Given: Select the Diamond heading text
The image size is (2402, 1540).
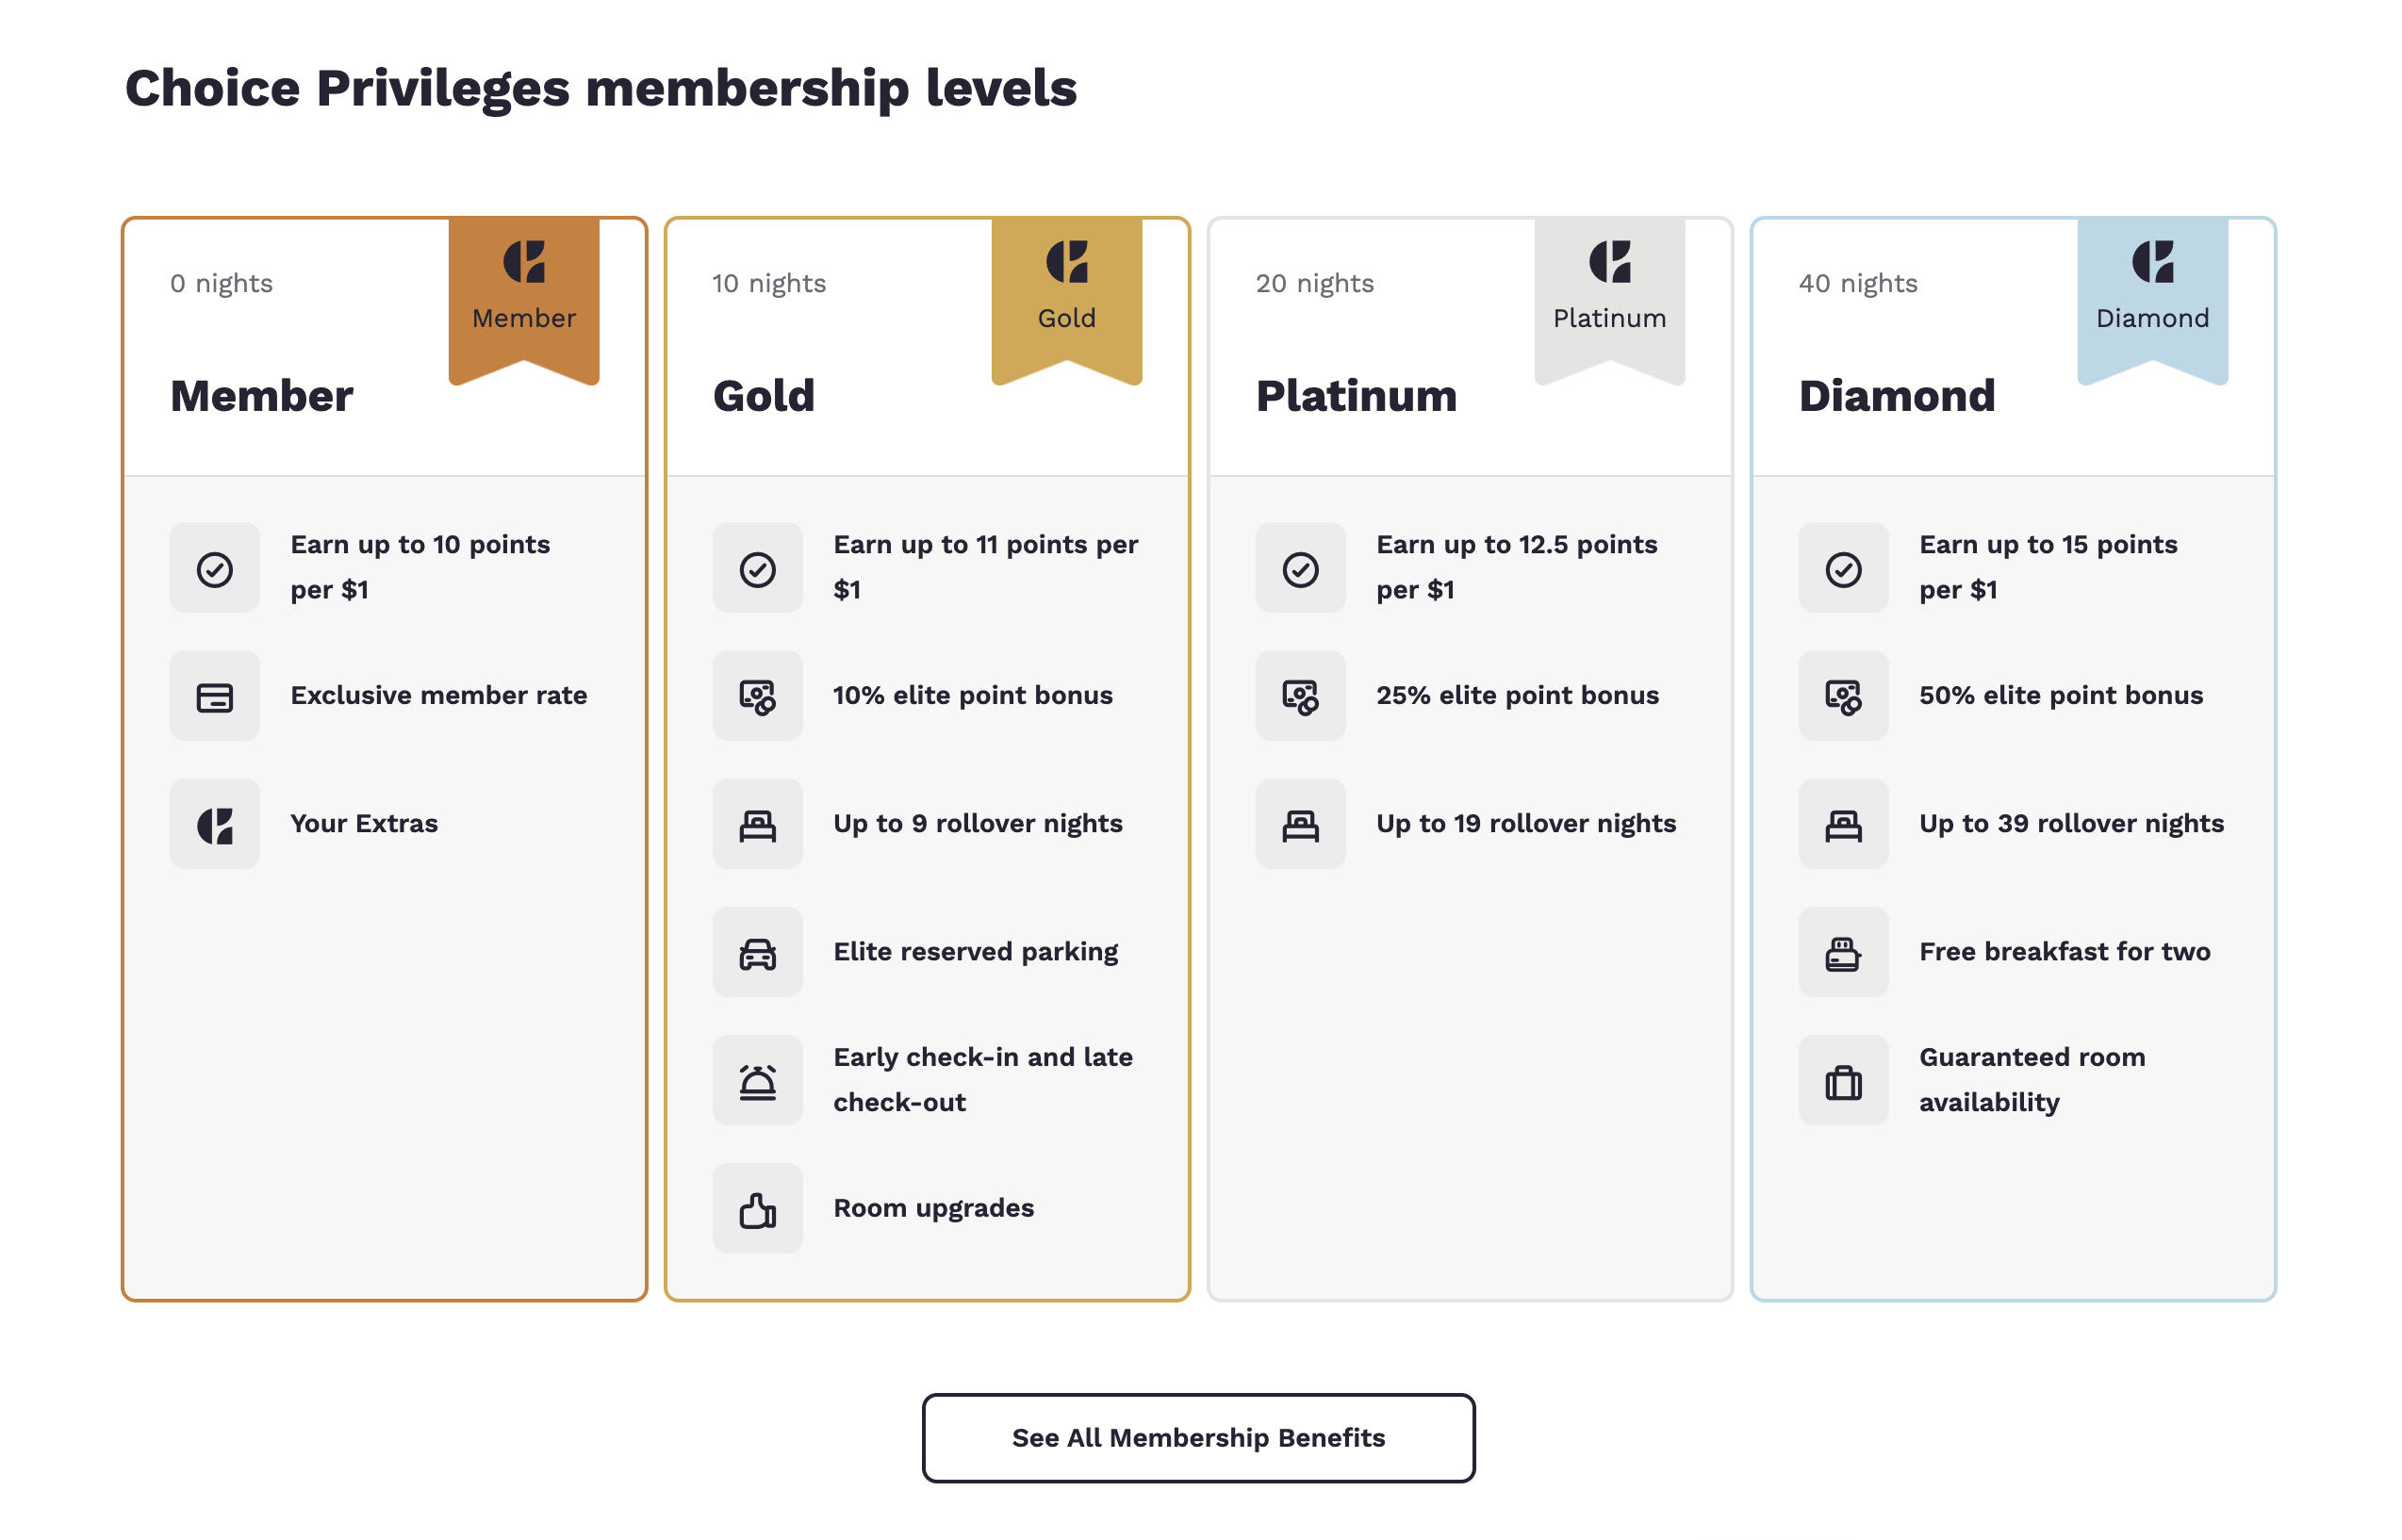Looking at the screenshot, I should [1897, 396].
